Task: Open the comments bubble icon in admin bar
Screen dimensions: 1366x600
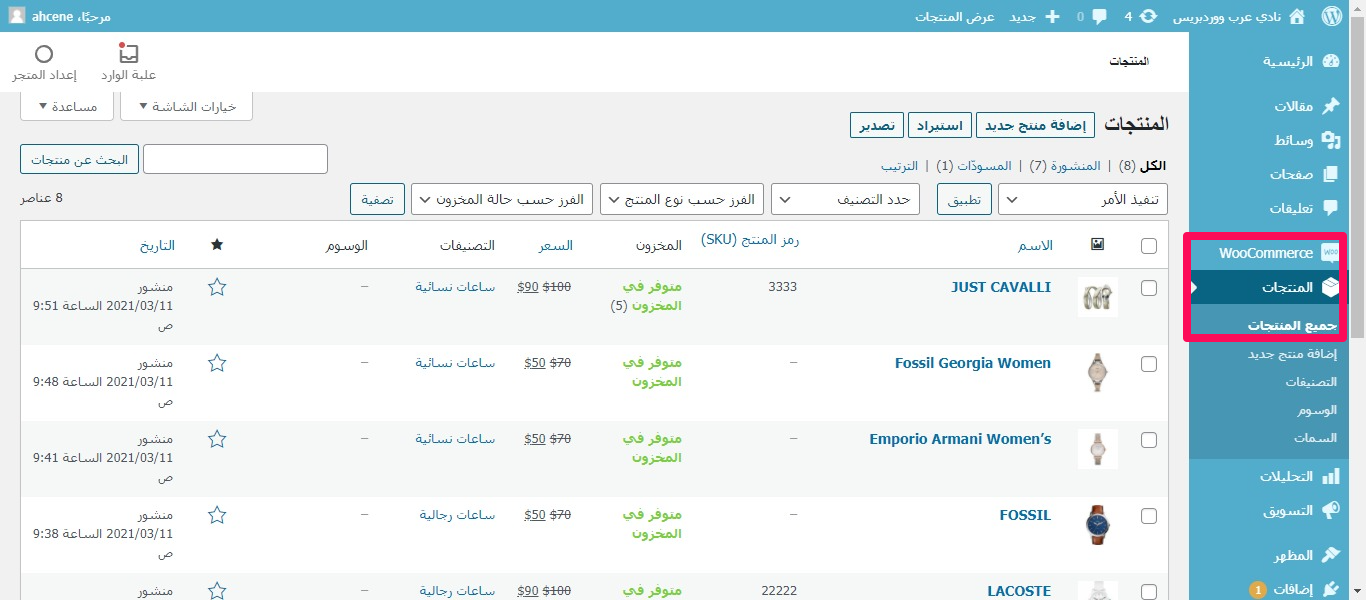Action: pyautogui.click(x=1099, y=16)
